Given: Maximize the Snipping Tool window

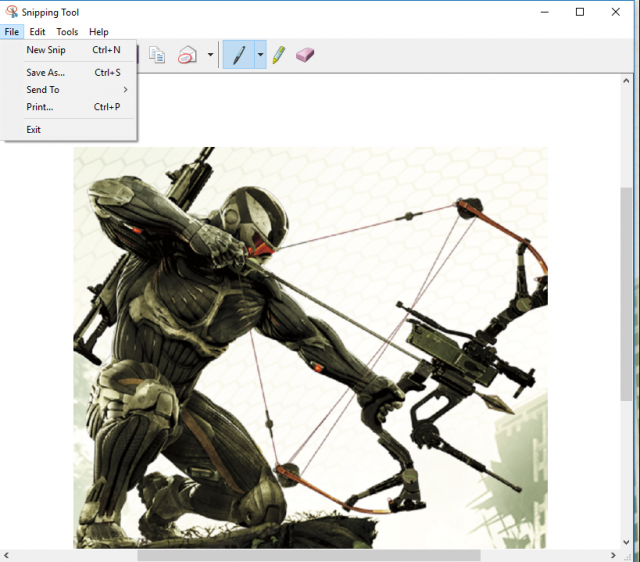Looking at the screenshot, I should [x=580, y=12].
